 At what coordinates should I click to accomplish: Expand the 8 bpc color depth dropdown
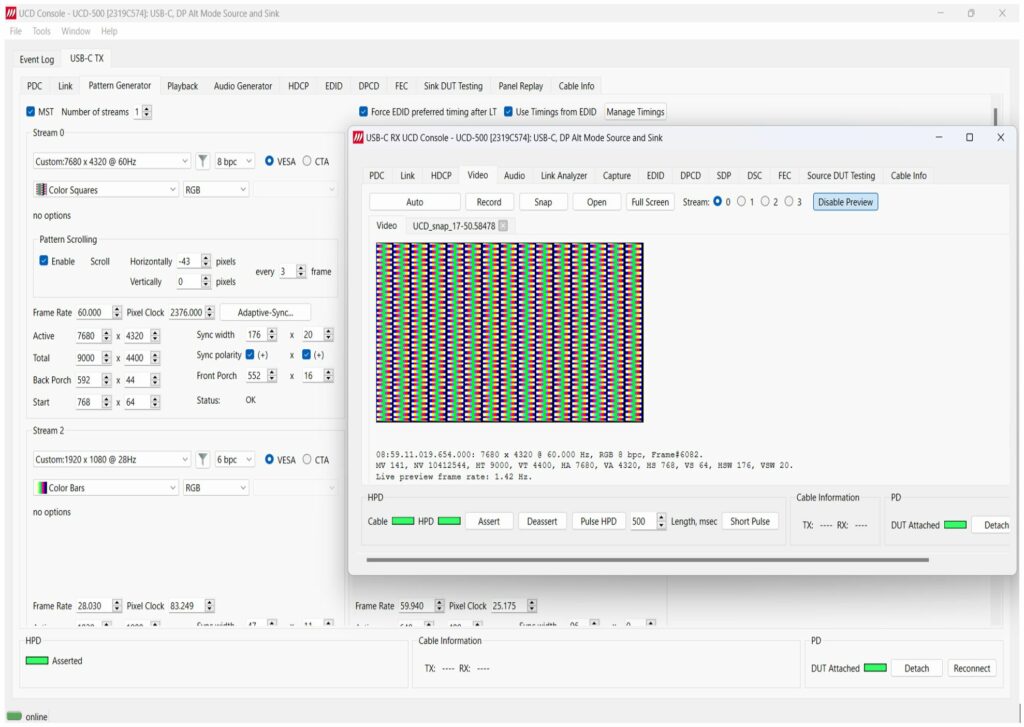pyautogui.click(x=236, y=161)
